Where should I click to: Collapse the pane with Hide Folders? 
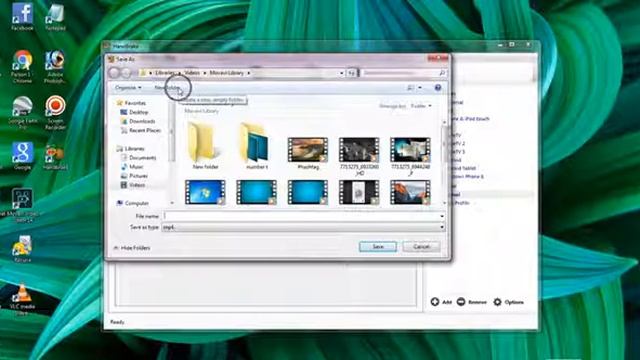pyautogui.click(x=131, y=248)
